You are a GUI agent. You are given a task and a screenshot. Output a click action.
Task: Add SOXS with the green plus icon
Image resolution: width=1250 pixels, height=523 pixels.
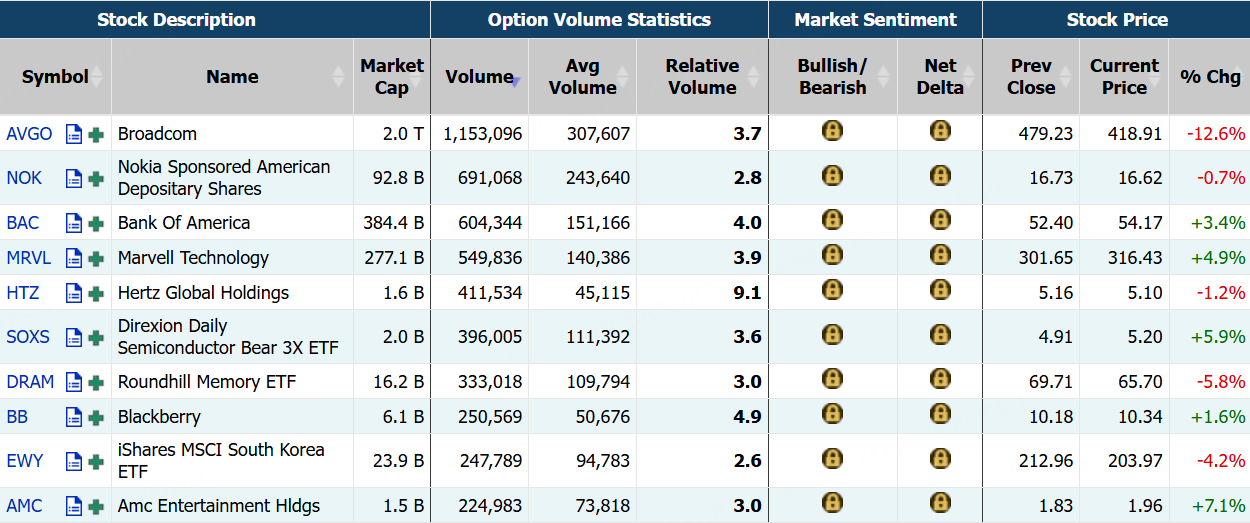point(96,337)
